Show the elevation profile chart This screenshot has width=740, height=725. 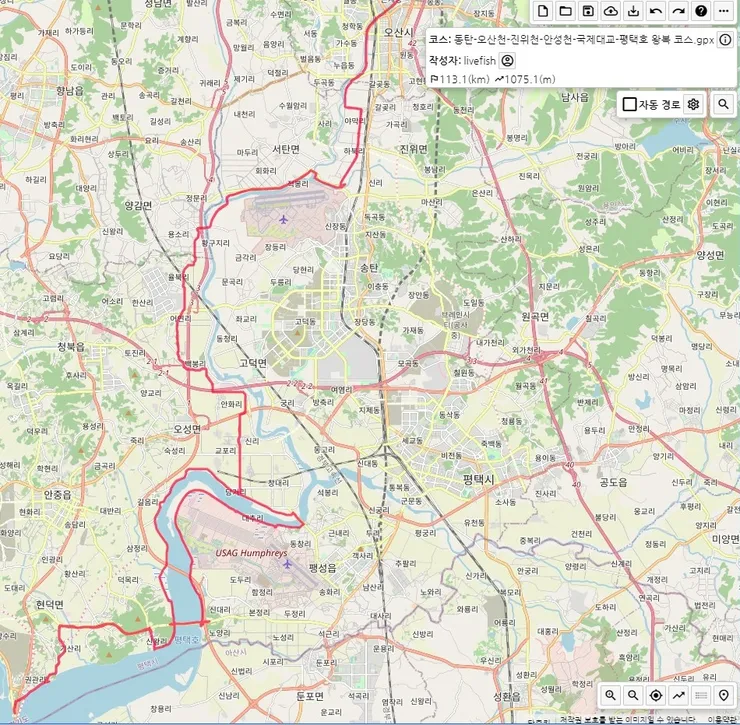click(x=679, y=695)
